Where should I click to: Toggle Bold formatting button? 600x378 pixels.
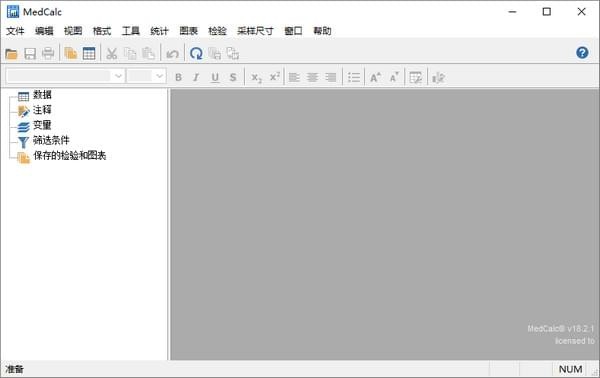point(178,77)
